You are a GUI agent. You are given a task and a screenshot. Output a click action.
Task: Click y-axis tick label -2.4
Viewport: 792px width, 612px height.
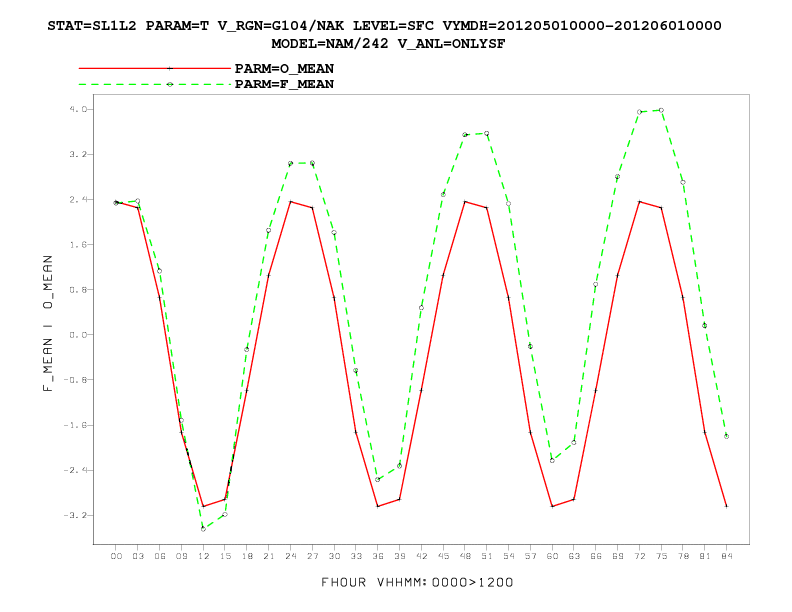pos(74,470)
